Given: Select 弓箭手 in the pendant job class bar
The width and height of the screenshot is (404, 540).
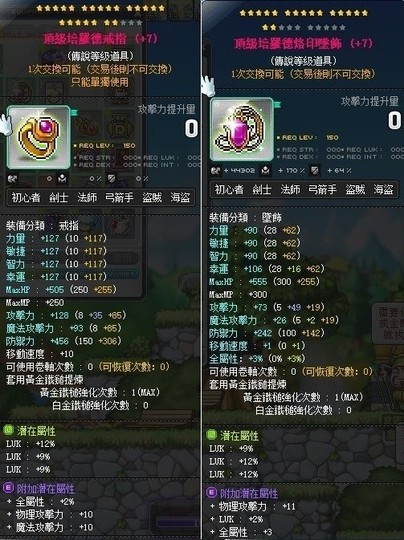Looking at the screenshot, I should (322, 189).
